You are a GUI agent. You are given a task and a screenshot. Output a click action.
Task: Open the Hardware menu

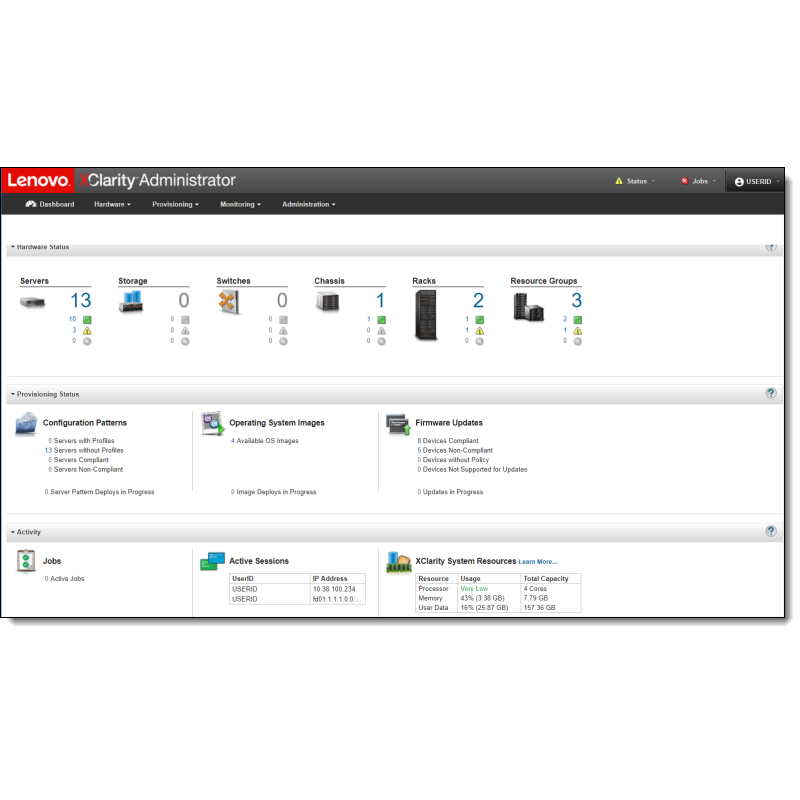click(112, 204)
